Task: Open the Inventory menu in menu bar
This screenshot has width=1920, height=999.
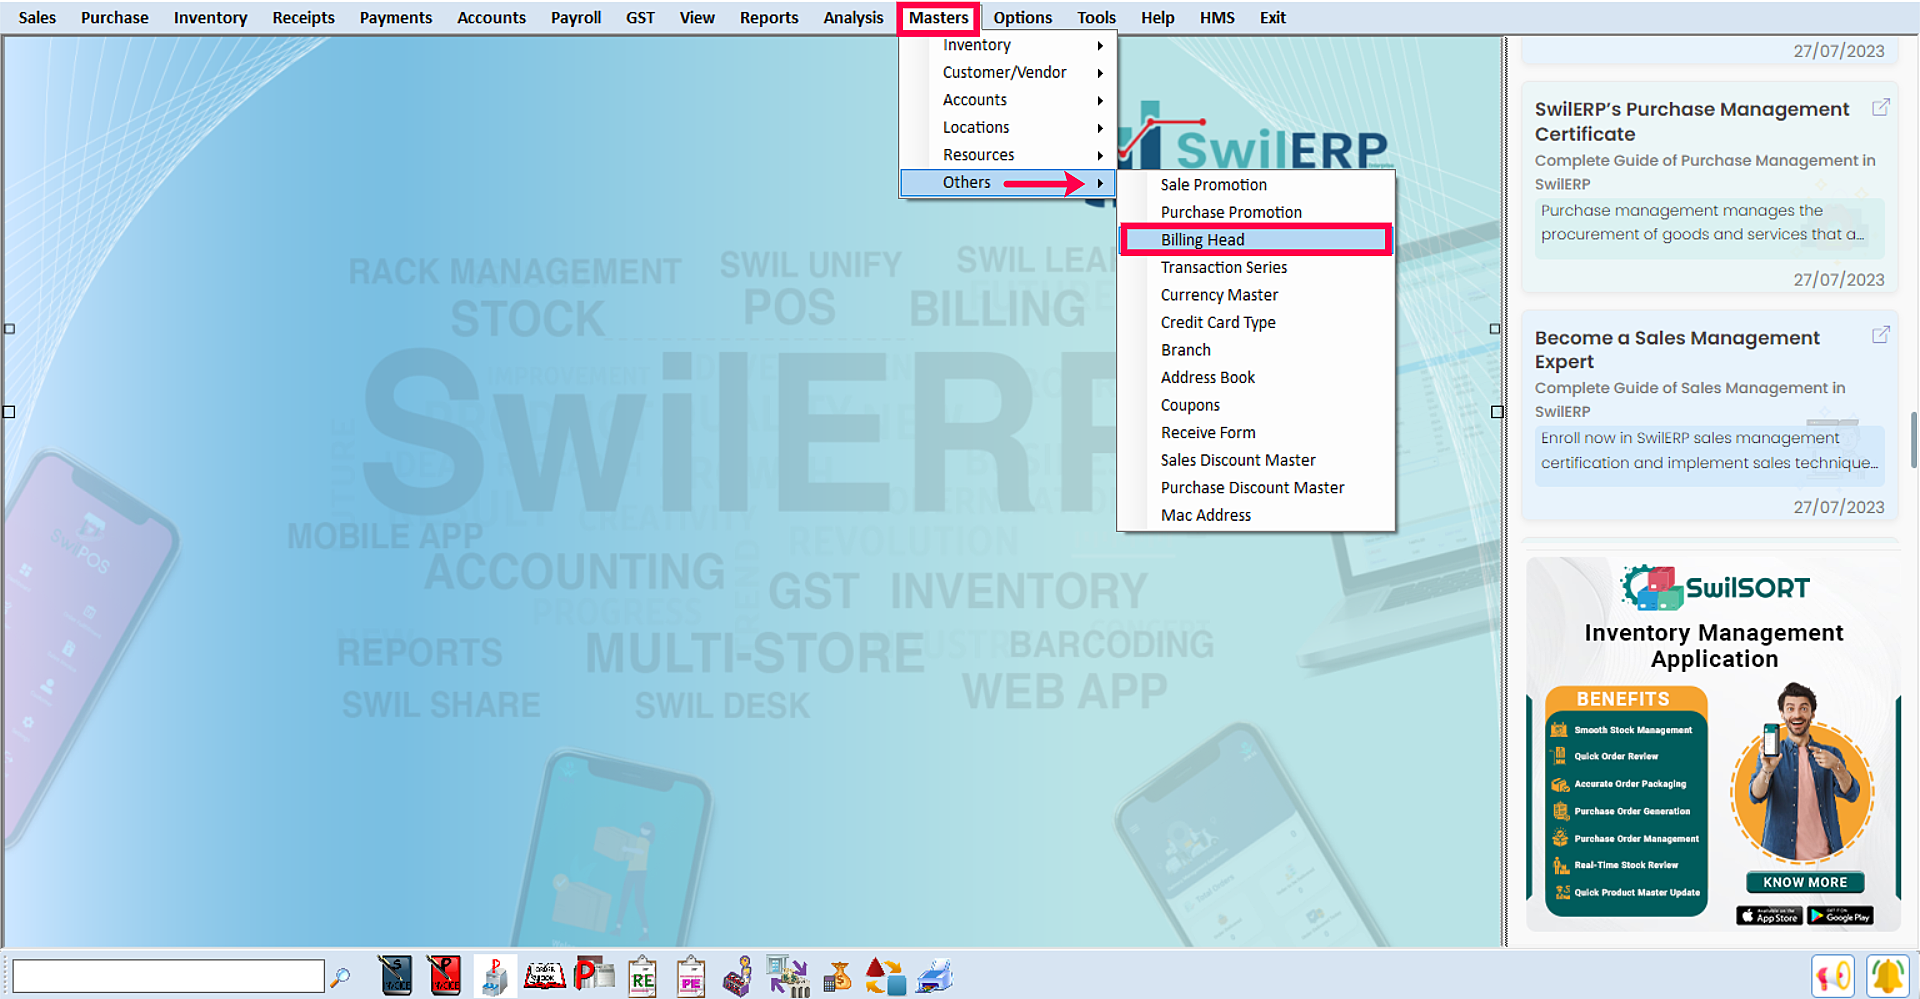Action: tap(210, 18)
